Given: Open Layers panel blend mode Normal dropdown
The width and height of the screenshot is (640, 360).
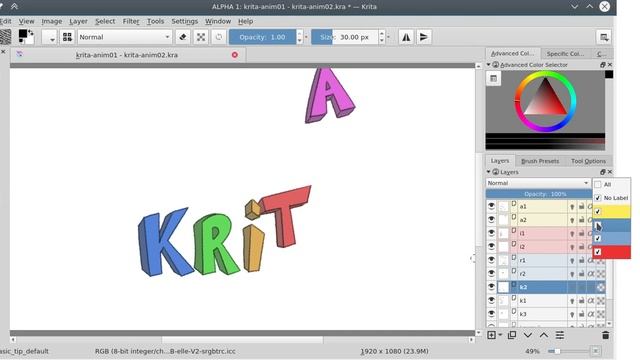Looking at the screenshot, I should 538,183.
